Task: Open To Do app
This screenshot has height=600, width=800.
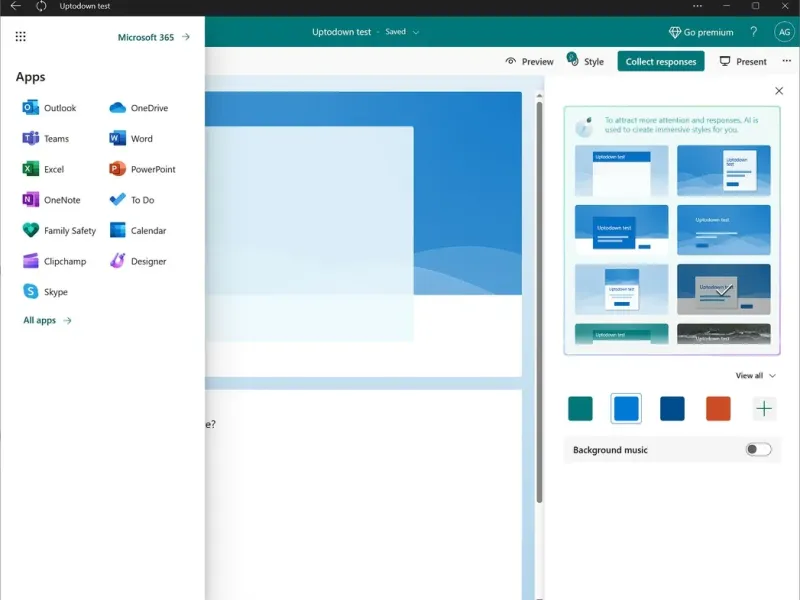Action: 132,199
